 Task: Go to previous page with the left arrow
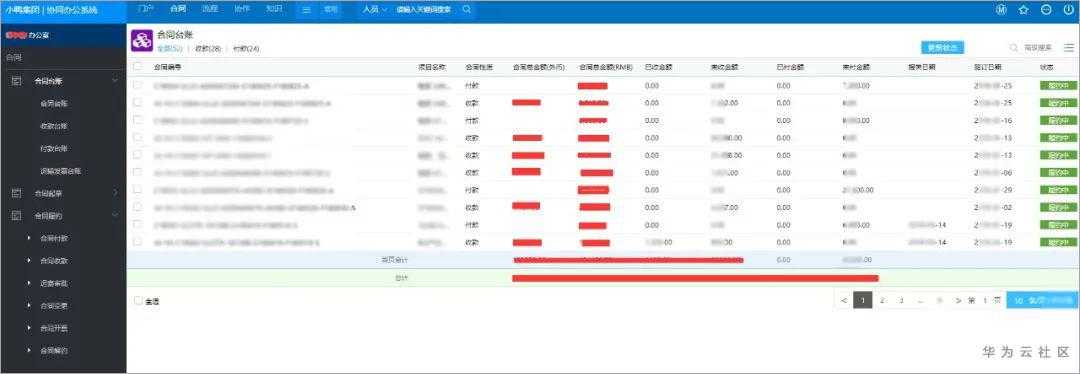[844, 300]
